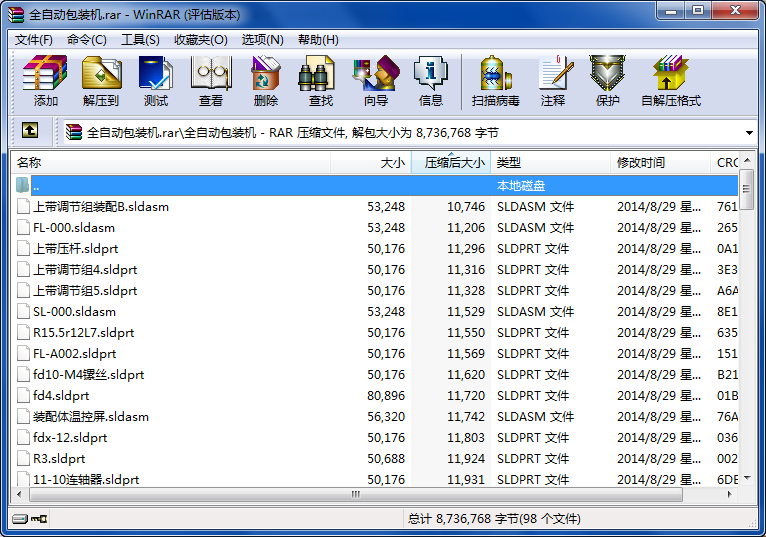This screenshot has height=537, width=766.
Task: Select file 上带调节组装配B.sldasm
Action: (x=101, y=207)
